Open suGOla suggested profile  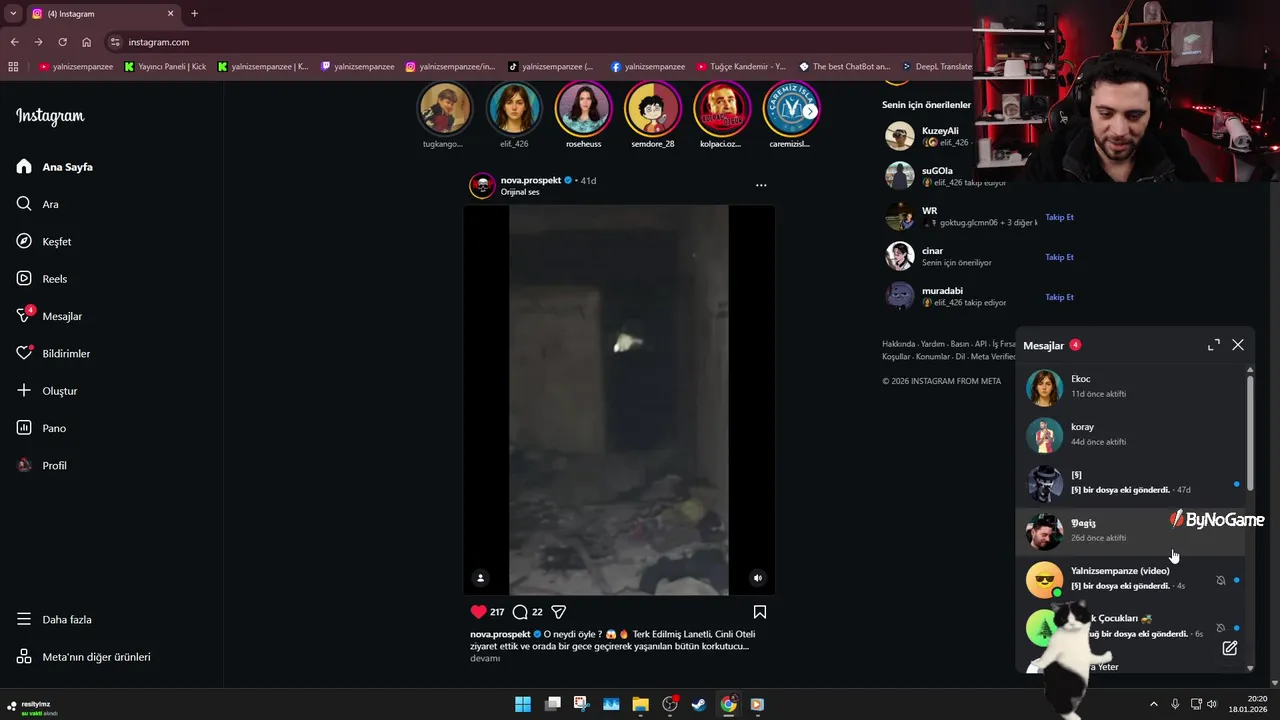tap(937, 171)
